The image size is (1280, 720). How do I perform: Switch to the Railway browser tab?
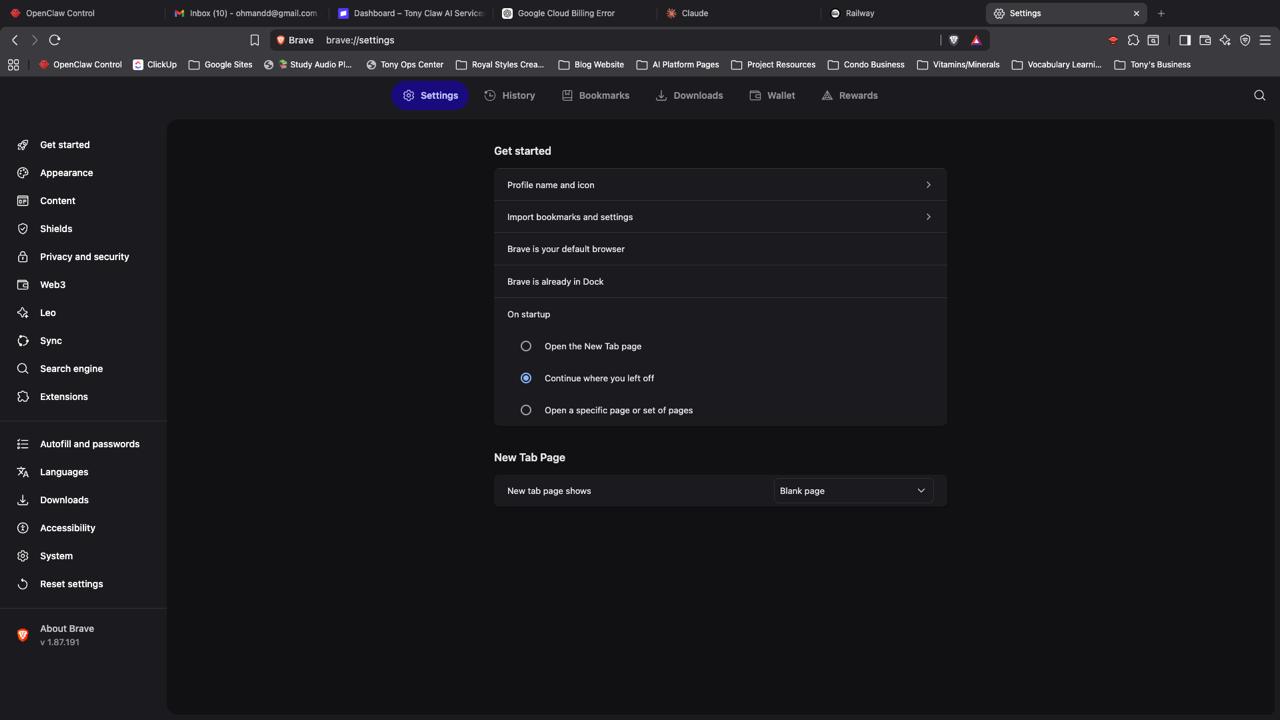point(859,13)
